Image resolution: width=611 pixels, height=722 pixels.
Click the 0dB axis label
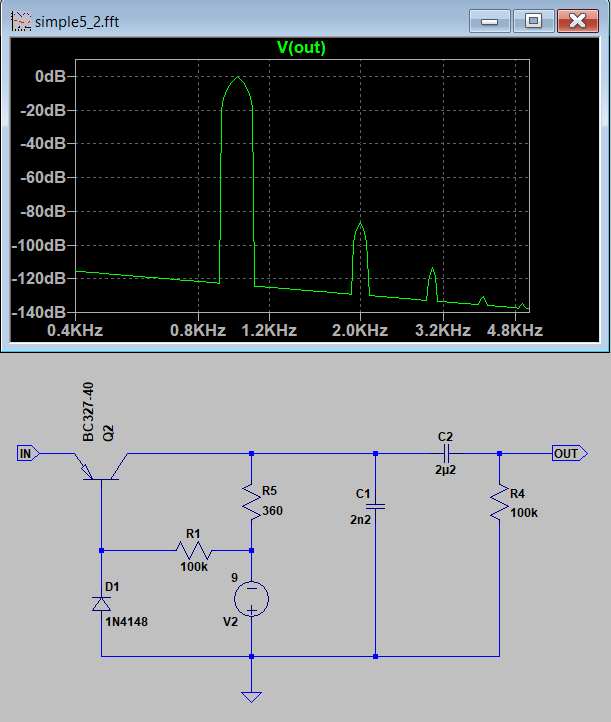[x=51, y=76]
